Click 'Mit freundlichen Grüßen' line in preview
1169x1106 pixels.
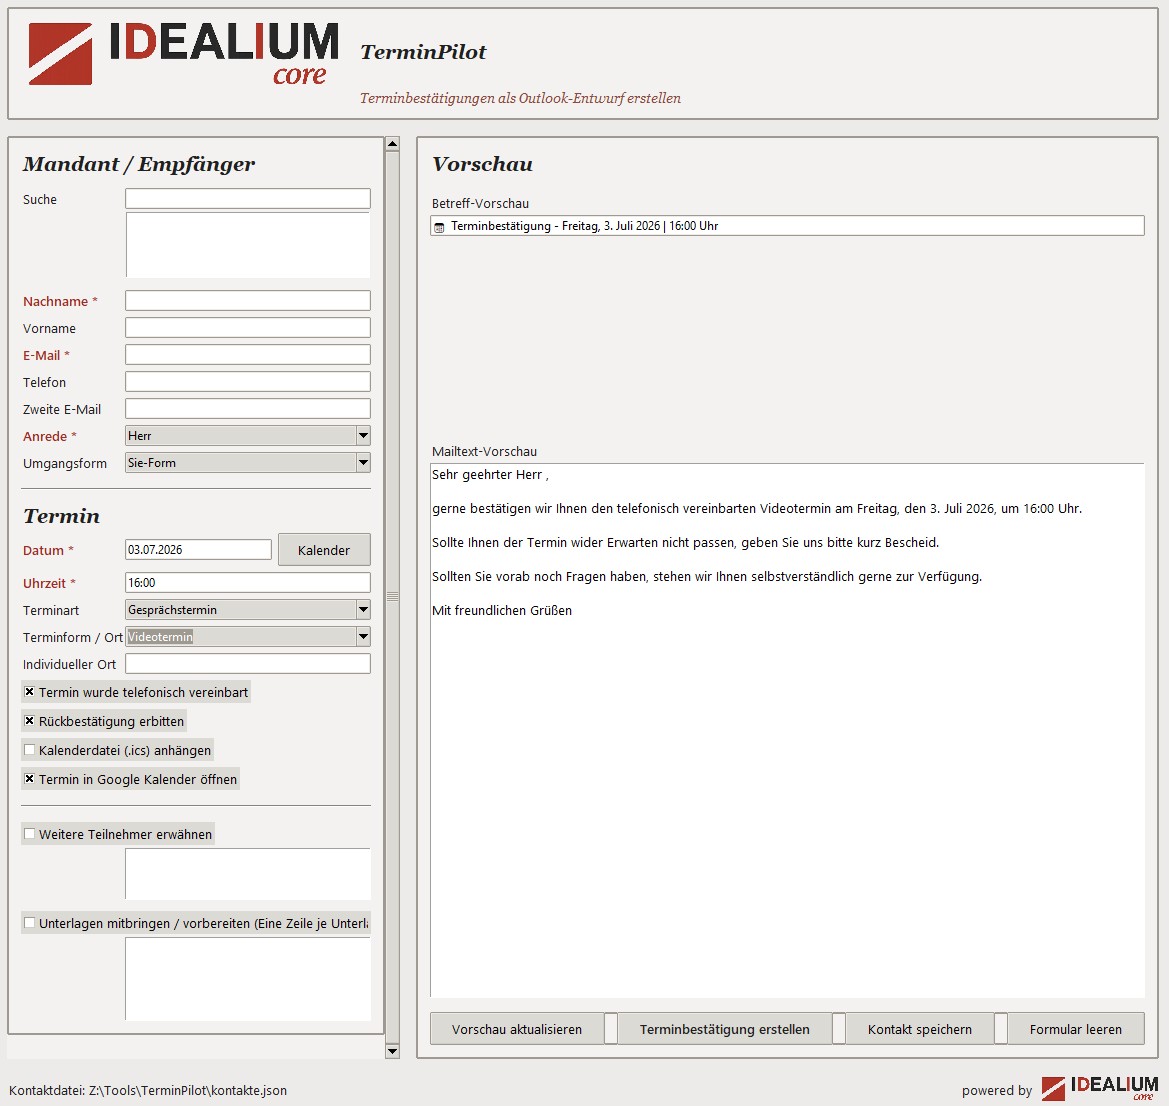tap(502, 611)
